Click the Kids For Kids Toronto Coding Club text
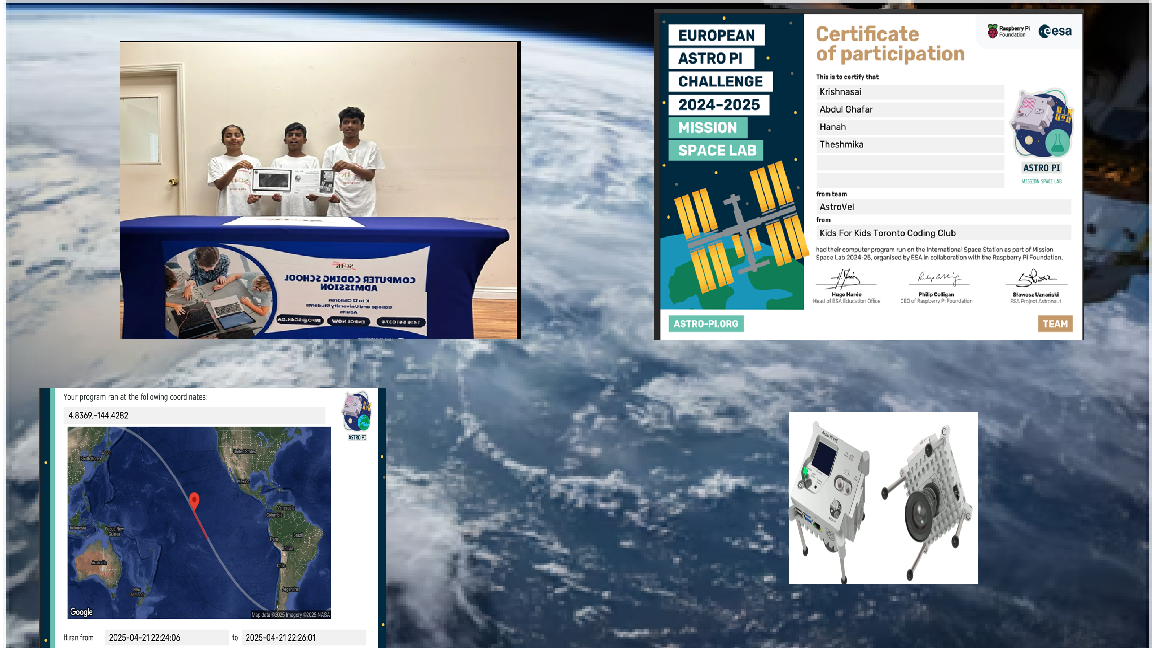The height and width of the screenshot is (648, 1152). pos(888,233)
